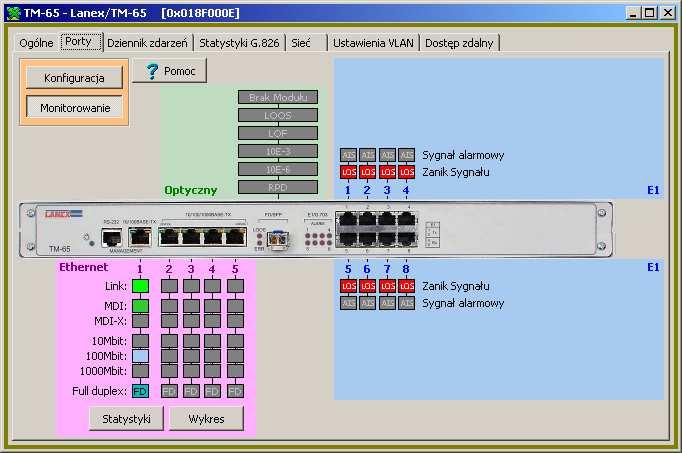The width and height of the screenshot is (682, 453).
Task: Click the Brak Modułu optical indicator
Action: coord(278,97)
